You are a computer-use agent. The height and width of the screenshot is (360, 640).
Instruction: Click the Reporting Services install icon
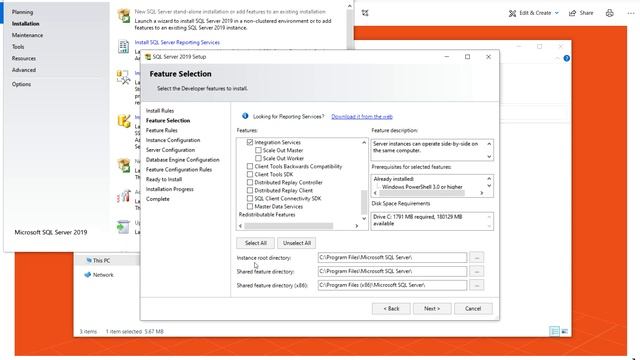pyautogui.click(x=123, y=47)
